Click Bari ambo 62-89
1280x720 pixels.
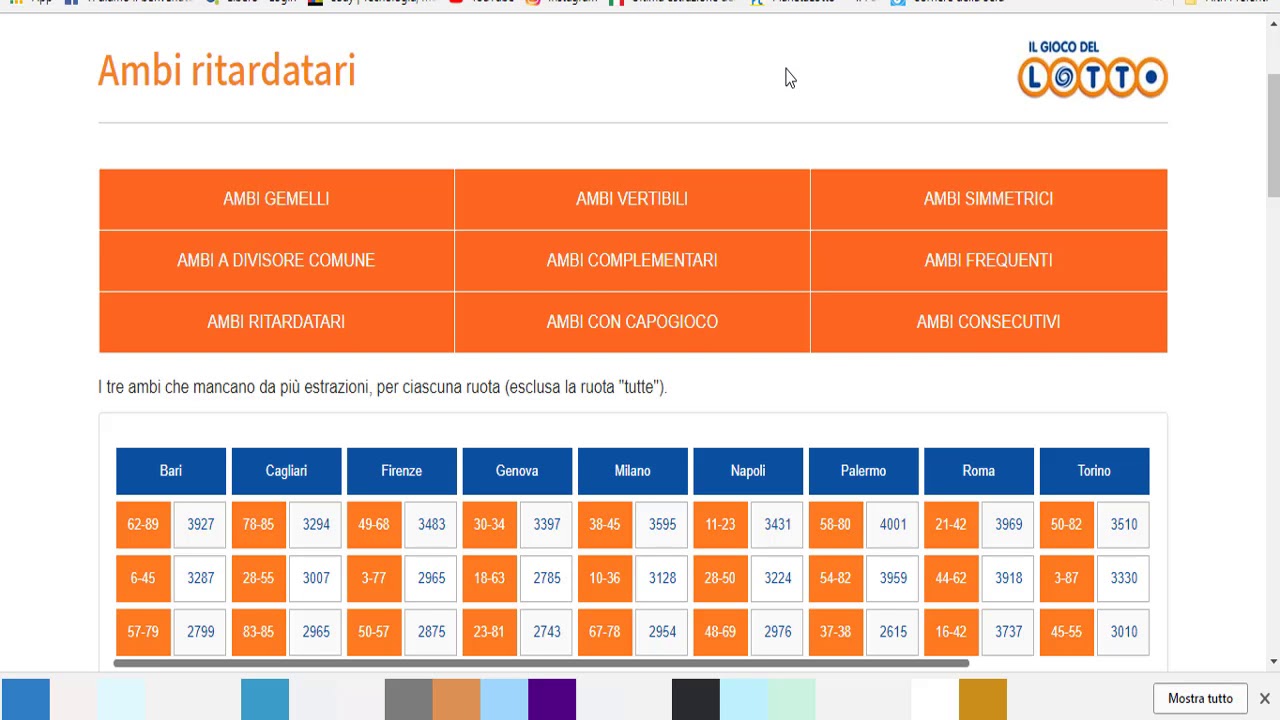(x=143, y=525)
